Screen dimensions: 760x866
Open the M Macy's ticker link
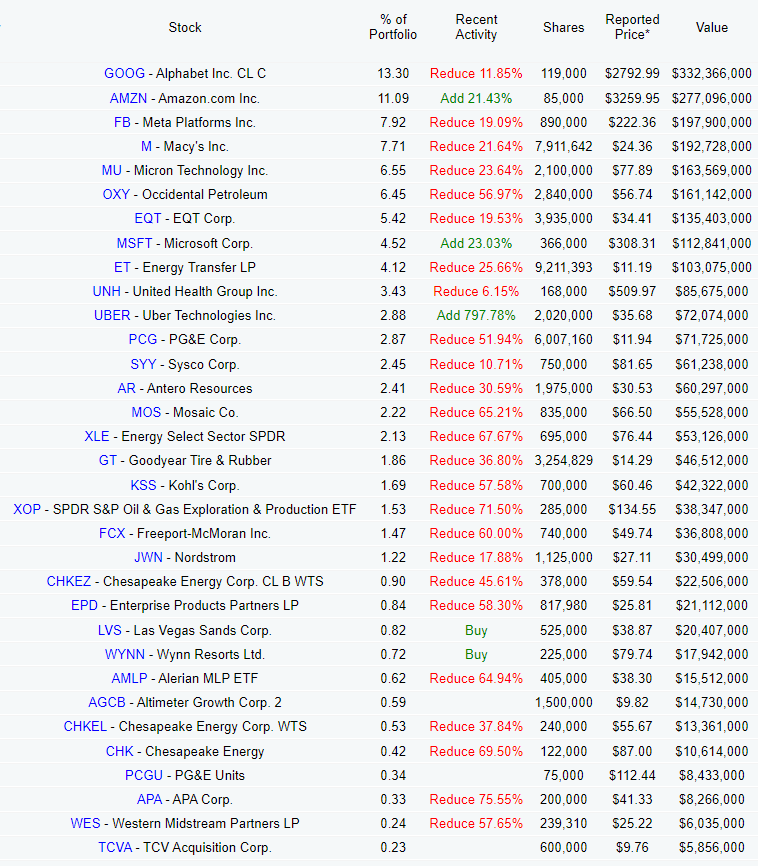click(146, 146)
